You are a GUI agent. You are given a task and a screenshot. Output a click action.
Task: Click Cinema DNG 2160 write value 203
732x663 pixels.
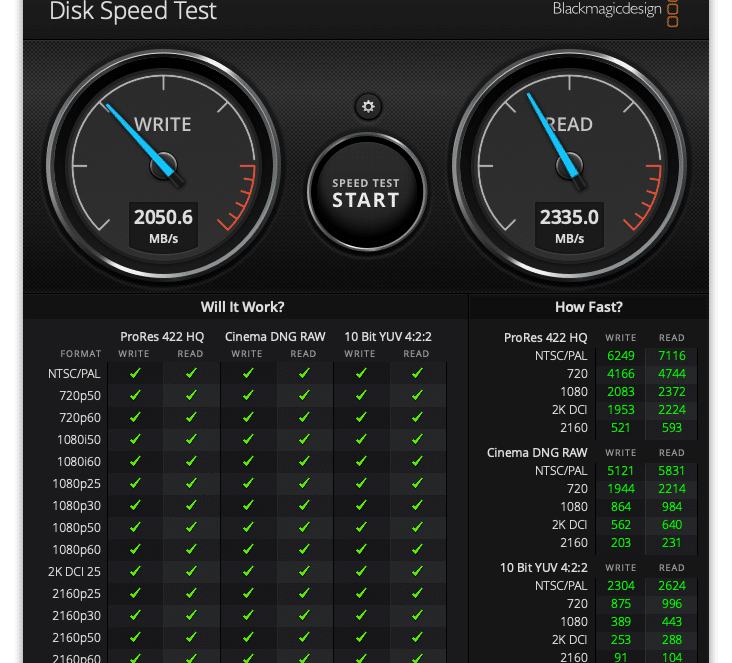[x=620, y=543]
